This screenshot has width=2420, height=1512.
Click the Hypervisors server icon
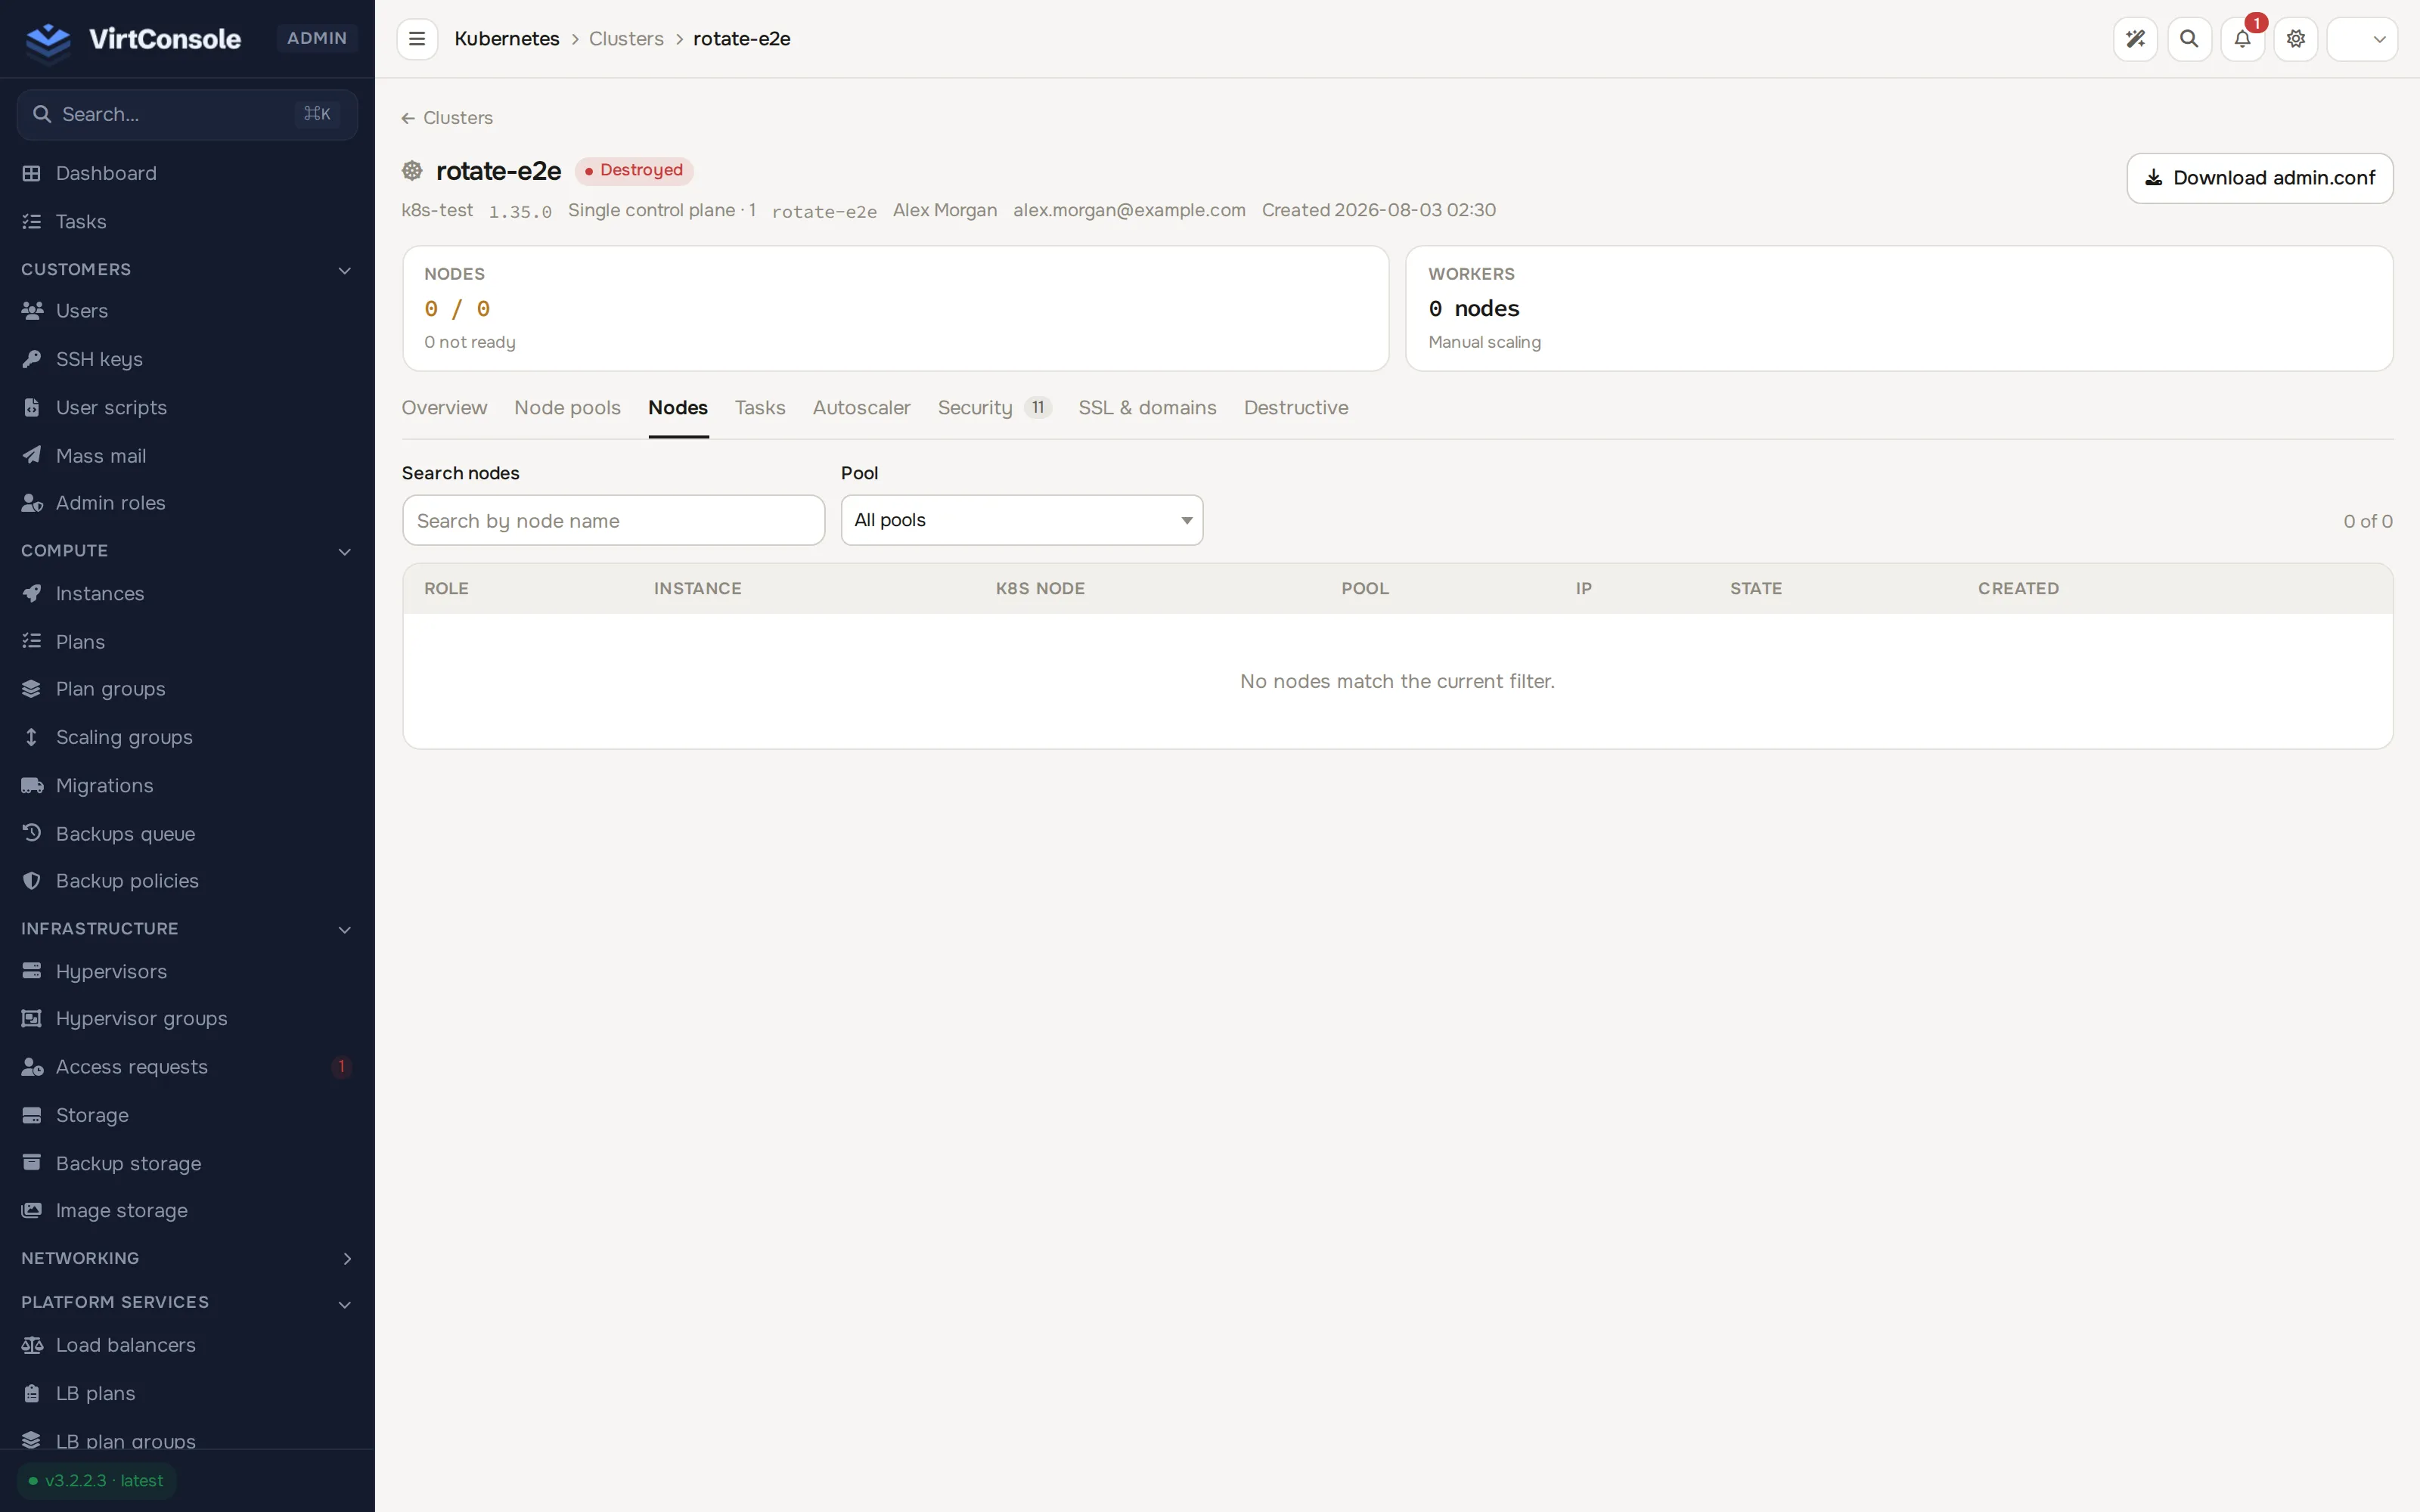click(32, 971)
